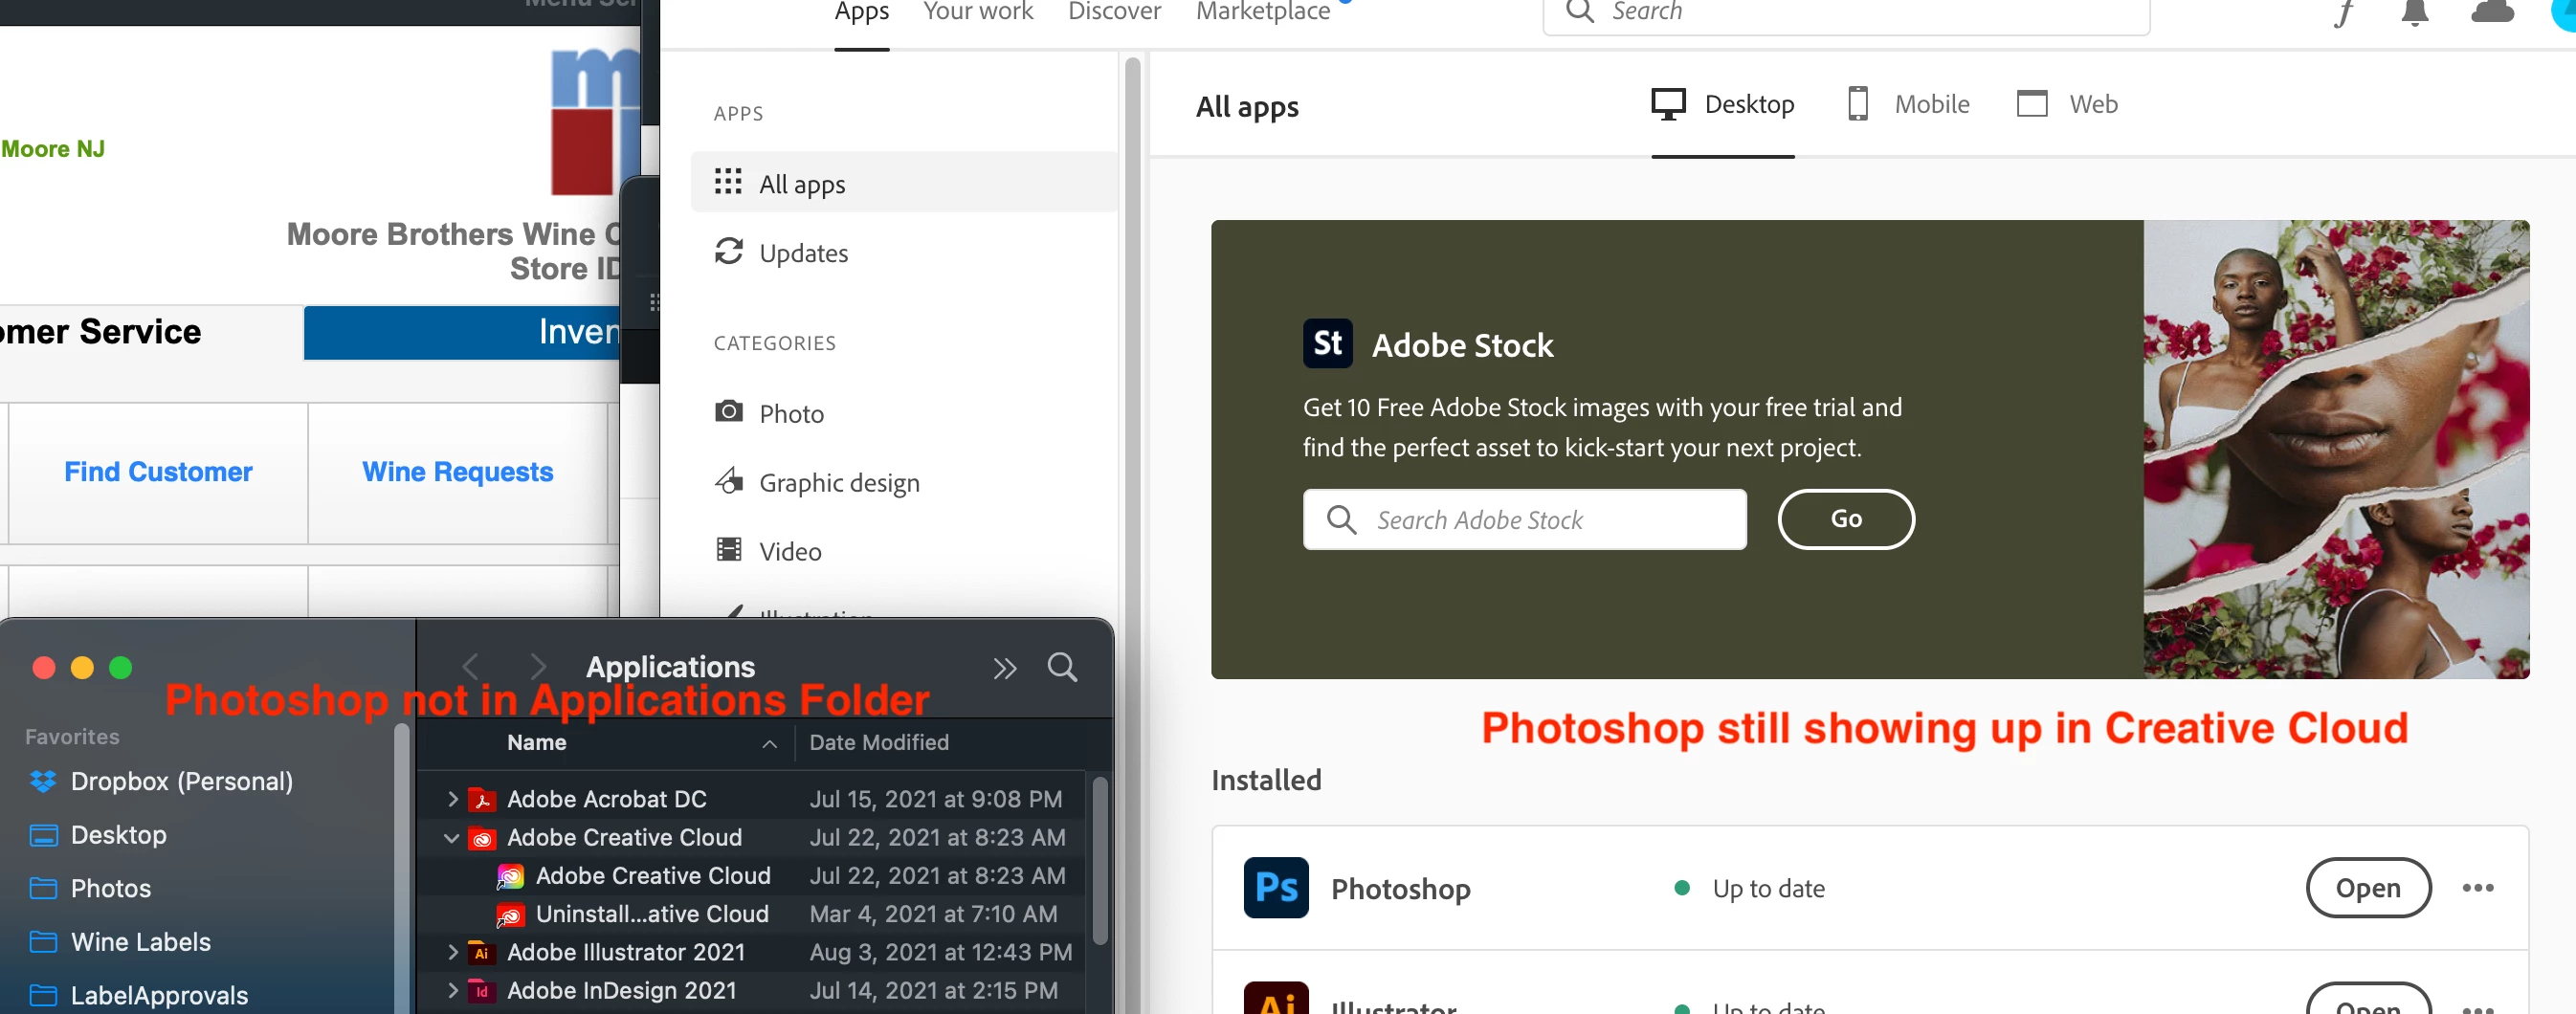
Task: Click the Wine Labels folder icon
Action: [x=43, y=941]
